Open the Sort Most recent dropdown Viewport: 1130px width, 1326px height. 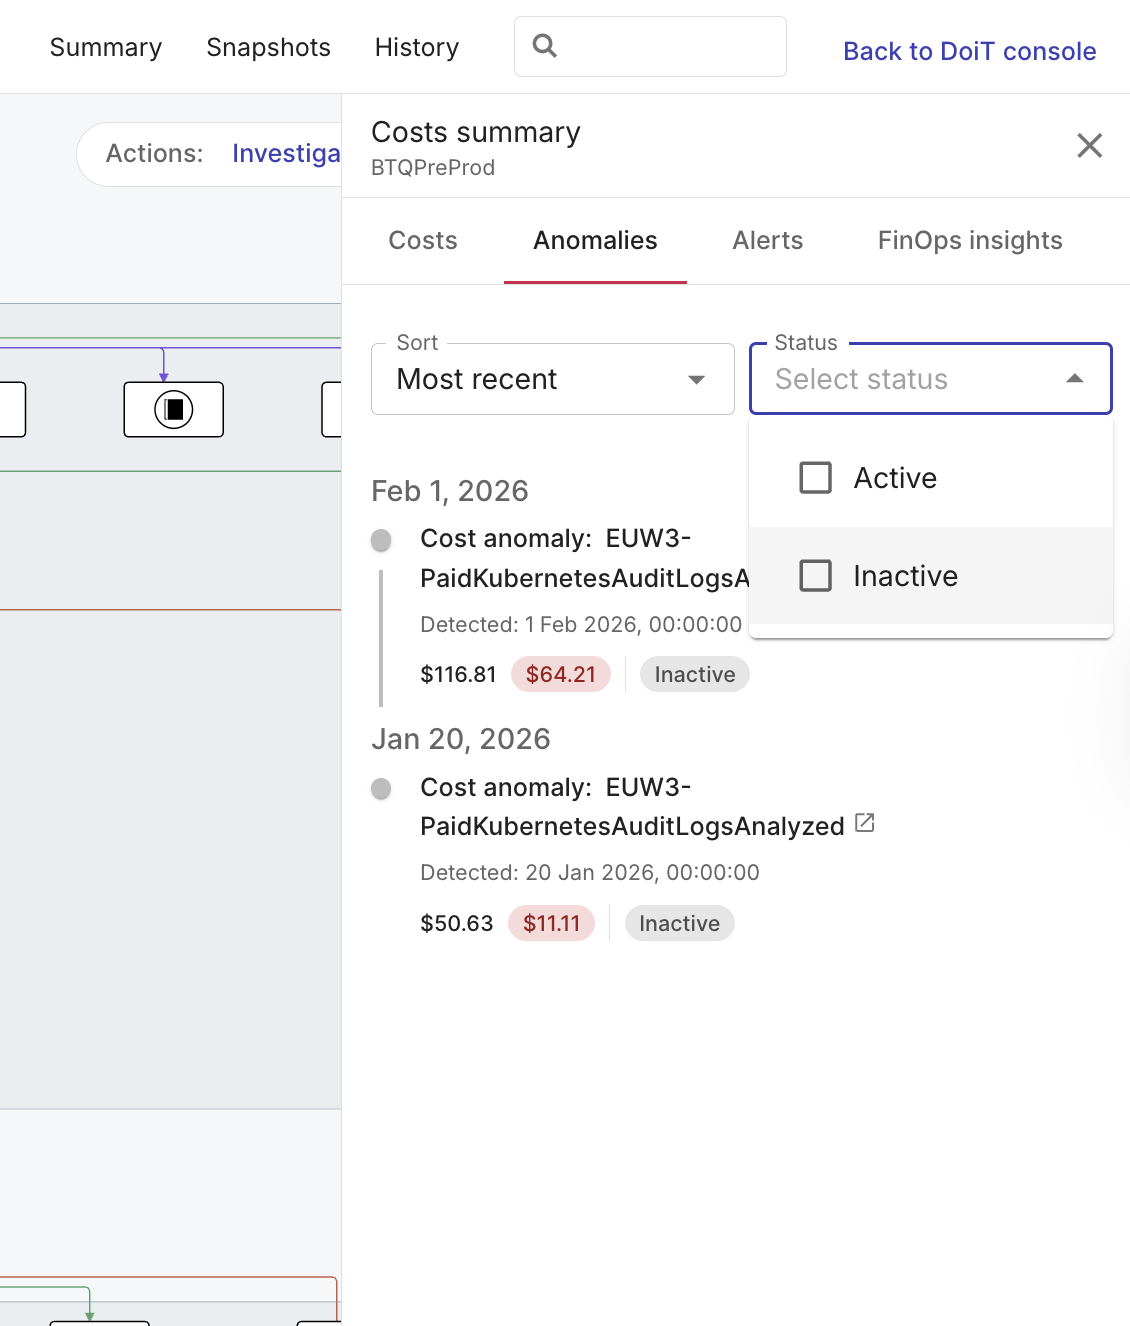pyautogui.click(x=552, y=379)
